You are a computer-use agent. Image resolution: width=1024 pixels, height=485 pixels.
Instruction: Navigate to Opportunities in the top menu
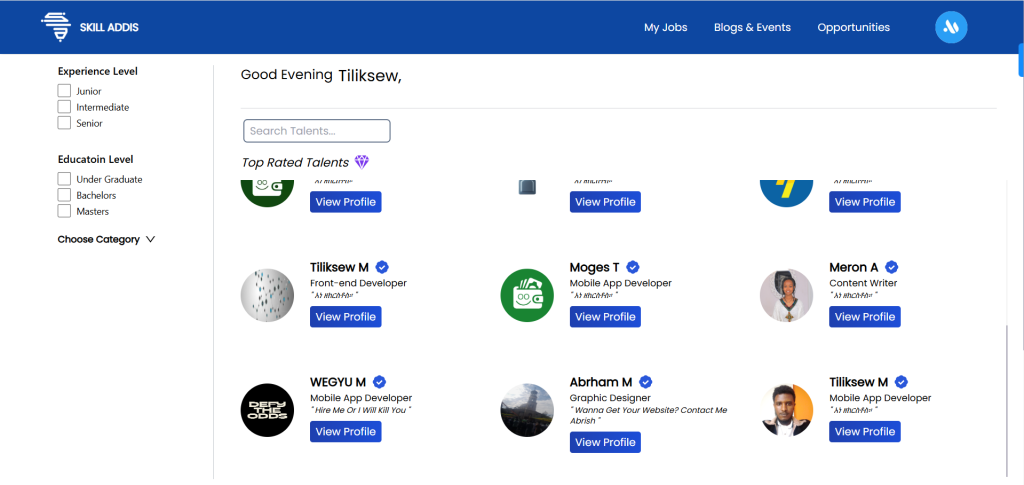(853, 27)
